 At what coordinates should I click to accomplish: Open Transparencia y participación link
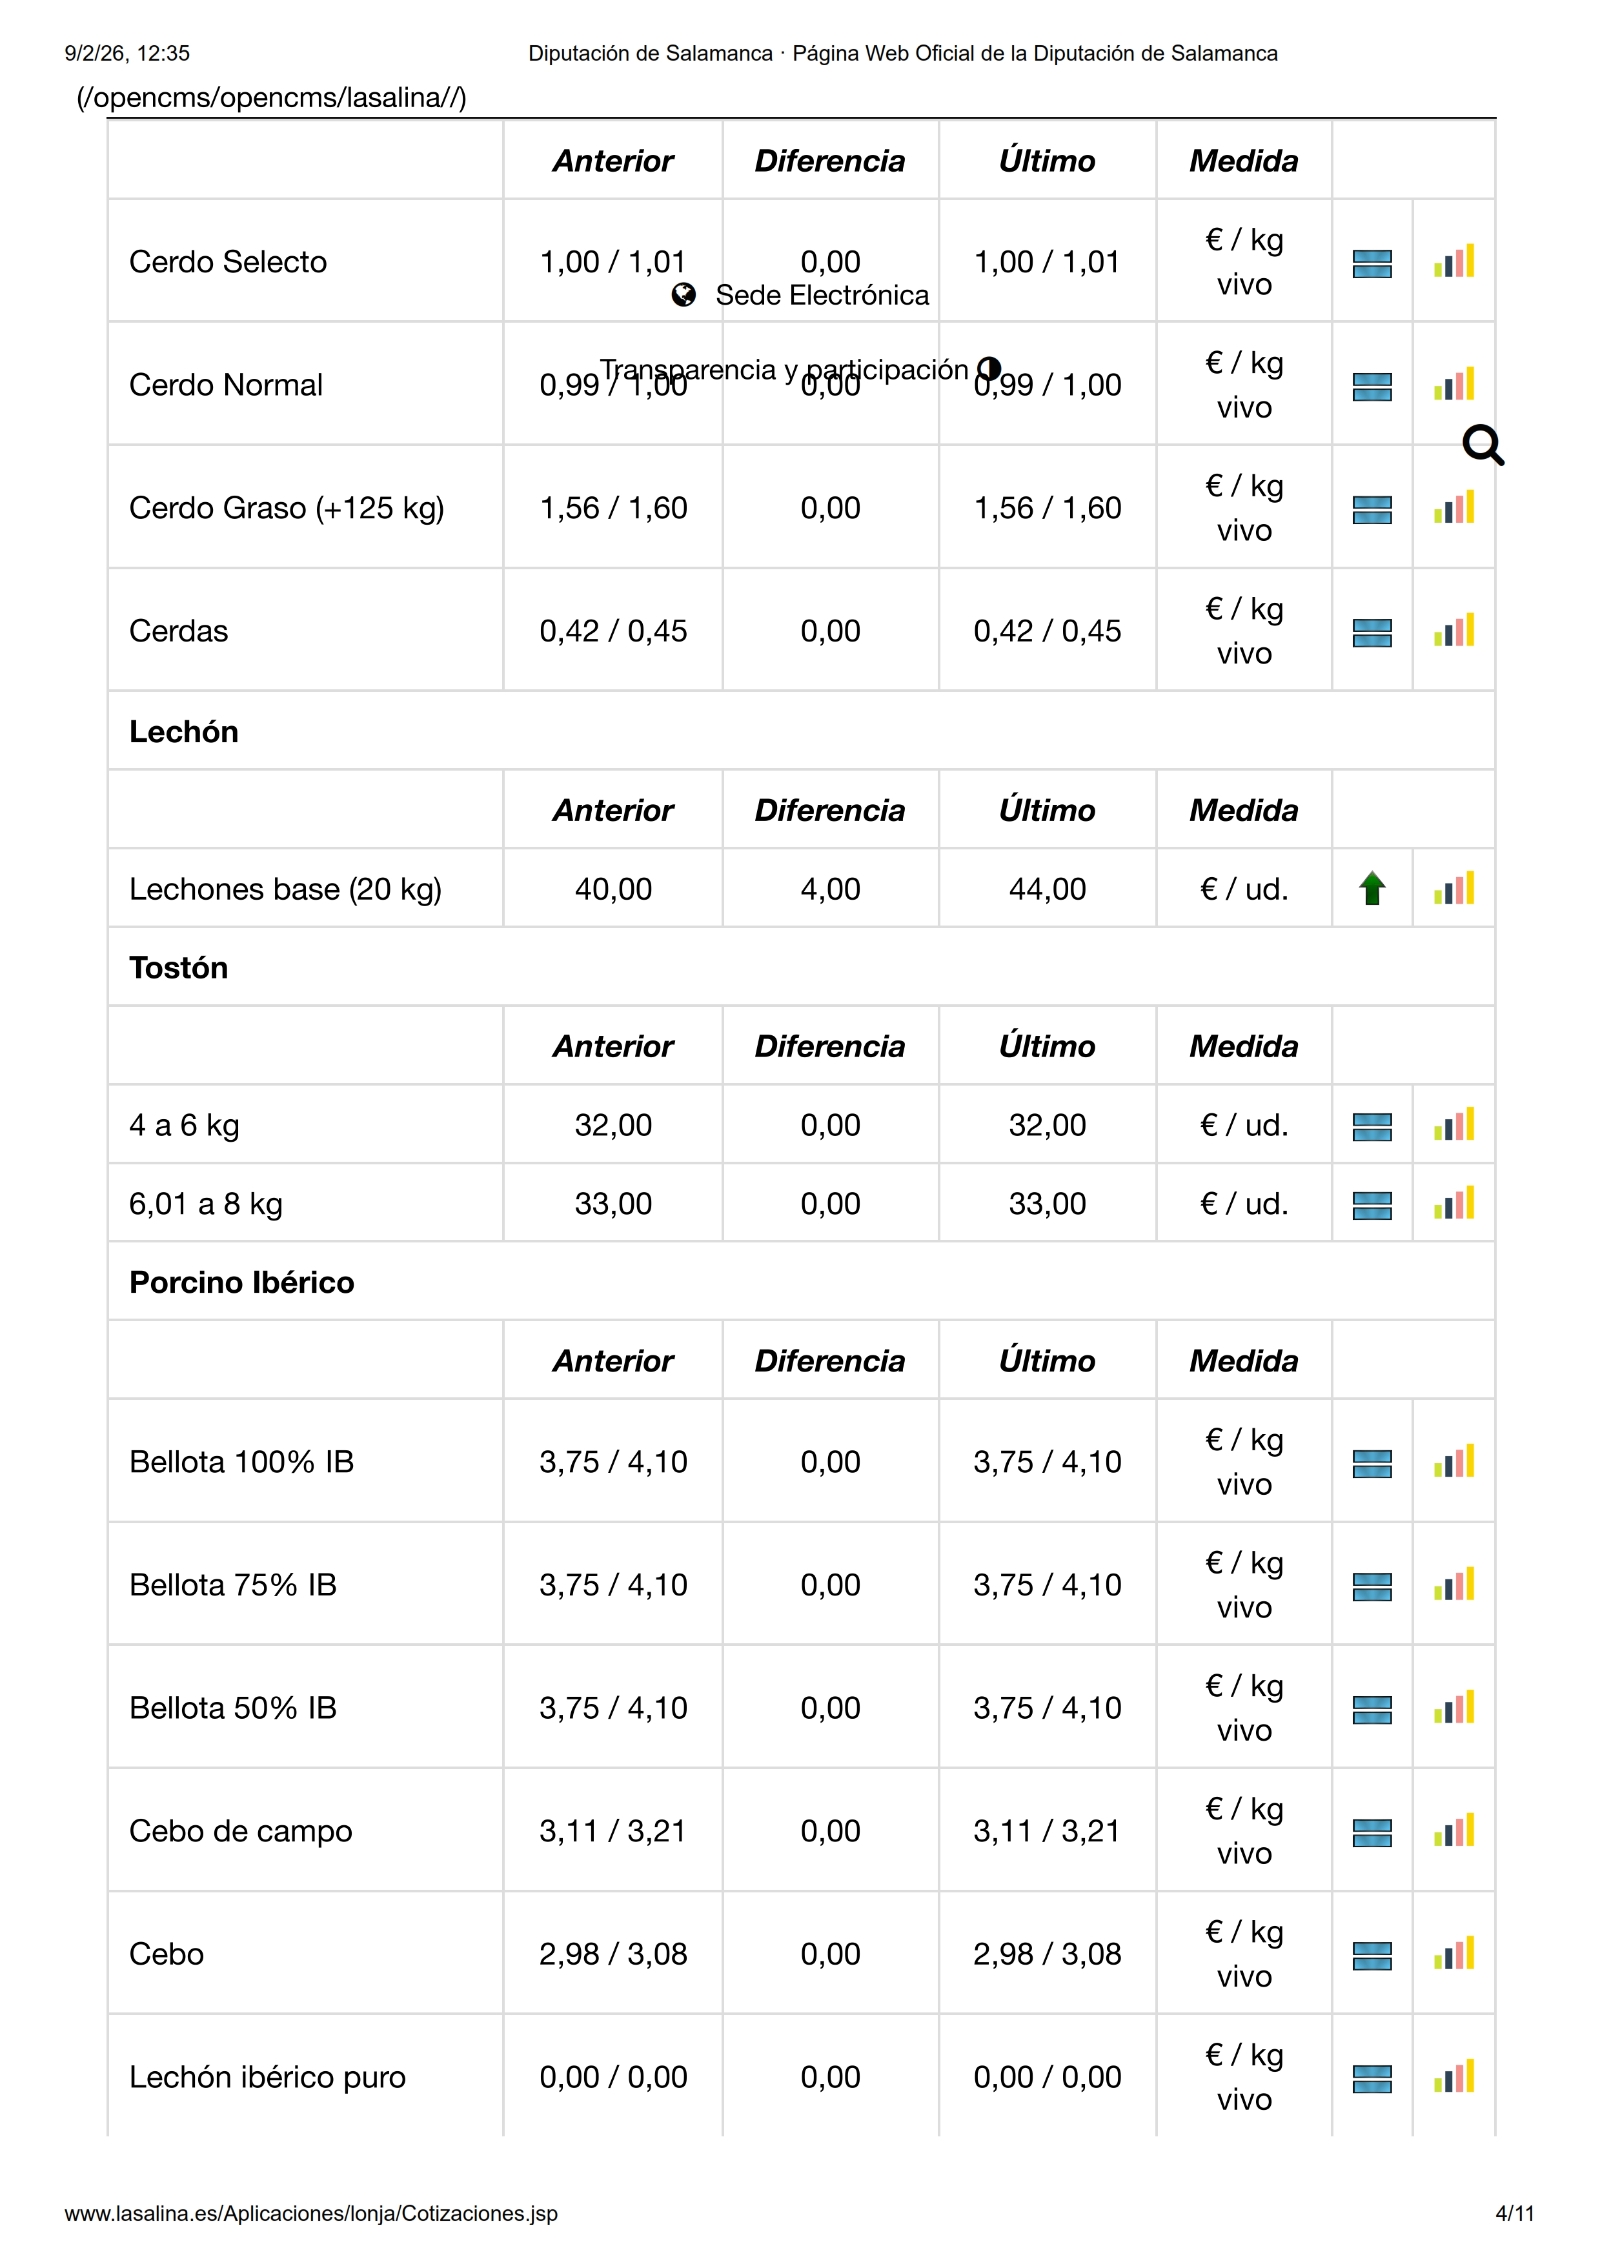coord(785,369)
